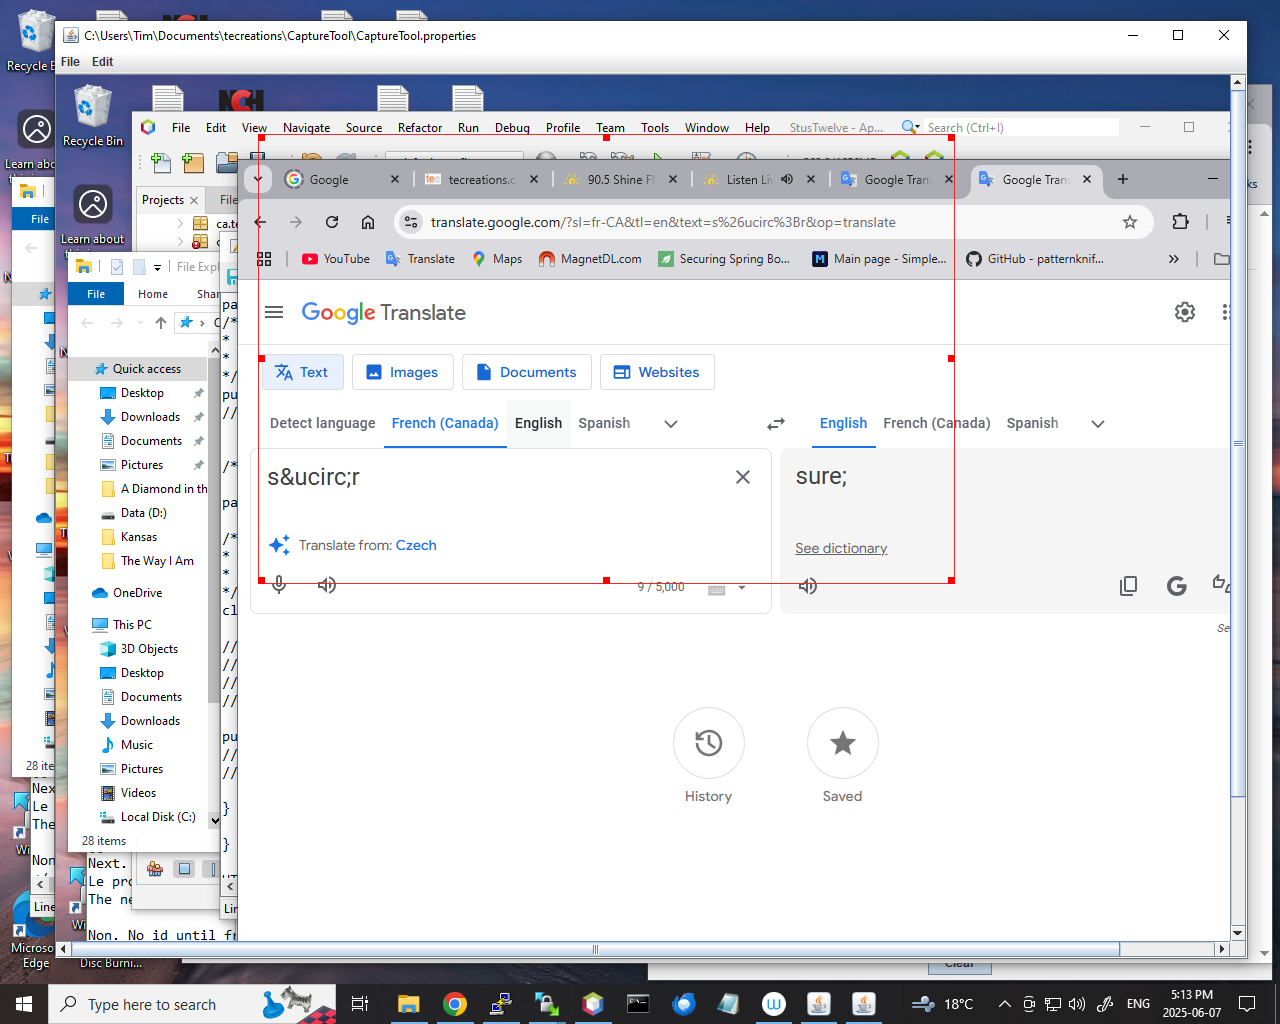Screen dimensions: 1280x1024
Task: Show more bookmarks overflow chevron
Action: (x=1173, y=258)
